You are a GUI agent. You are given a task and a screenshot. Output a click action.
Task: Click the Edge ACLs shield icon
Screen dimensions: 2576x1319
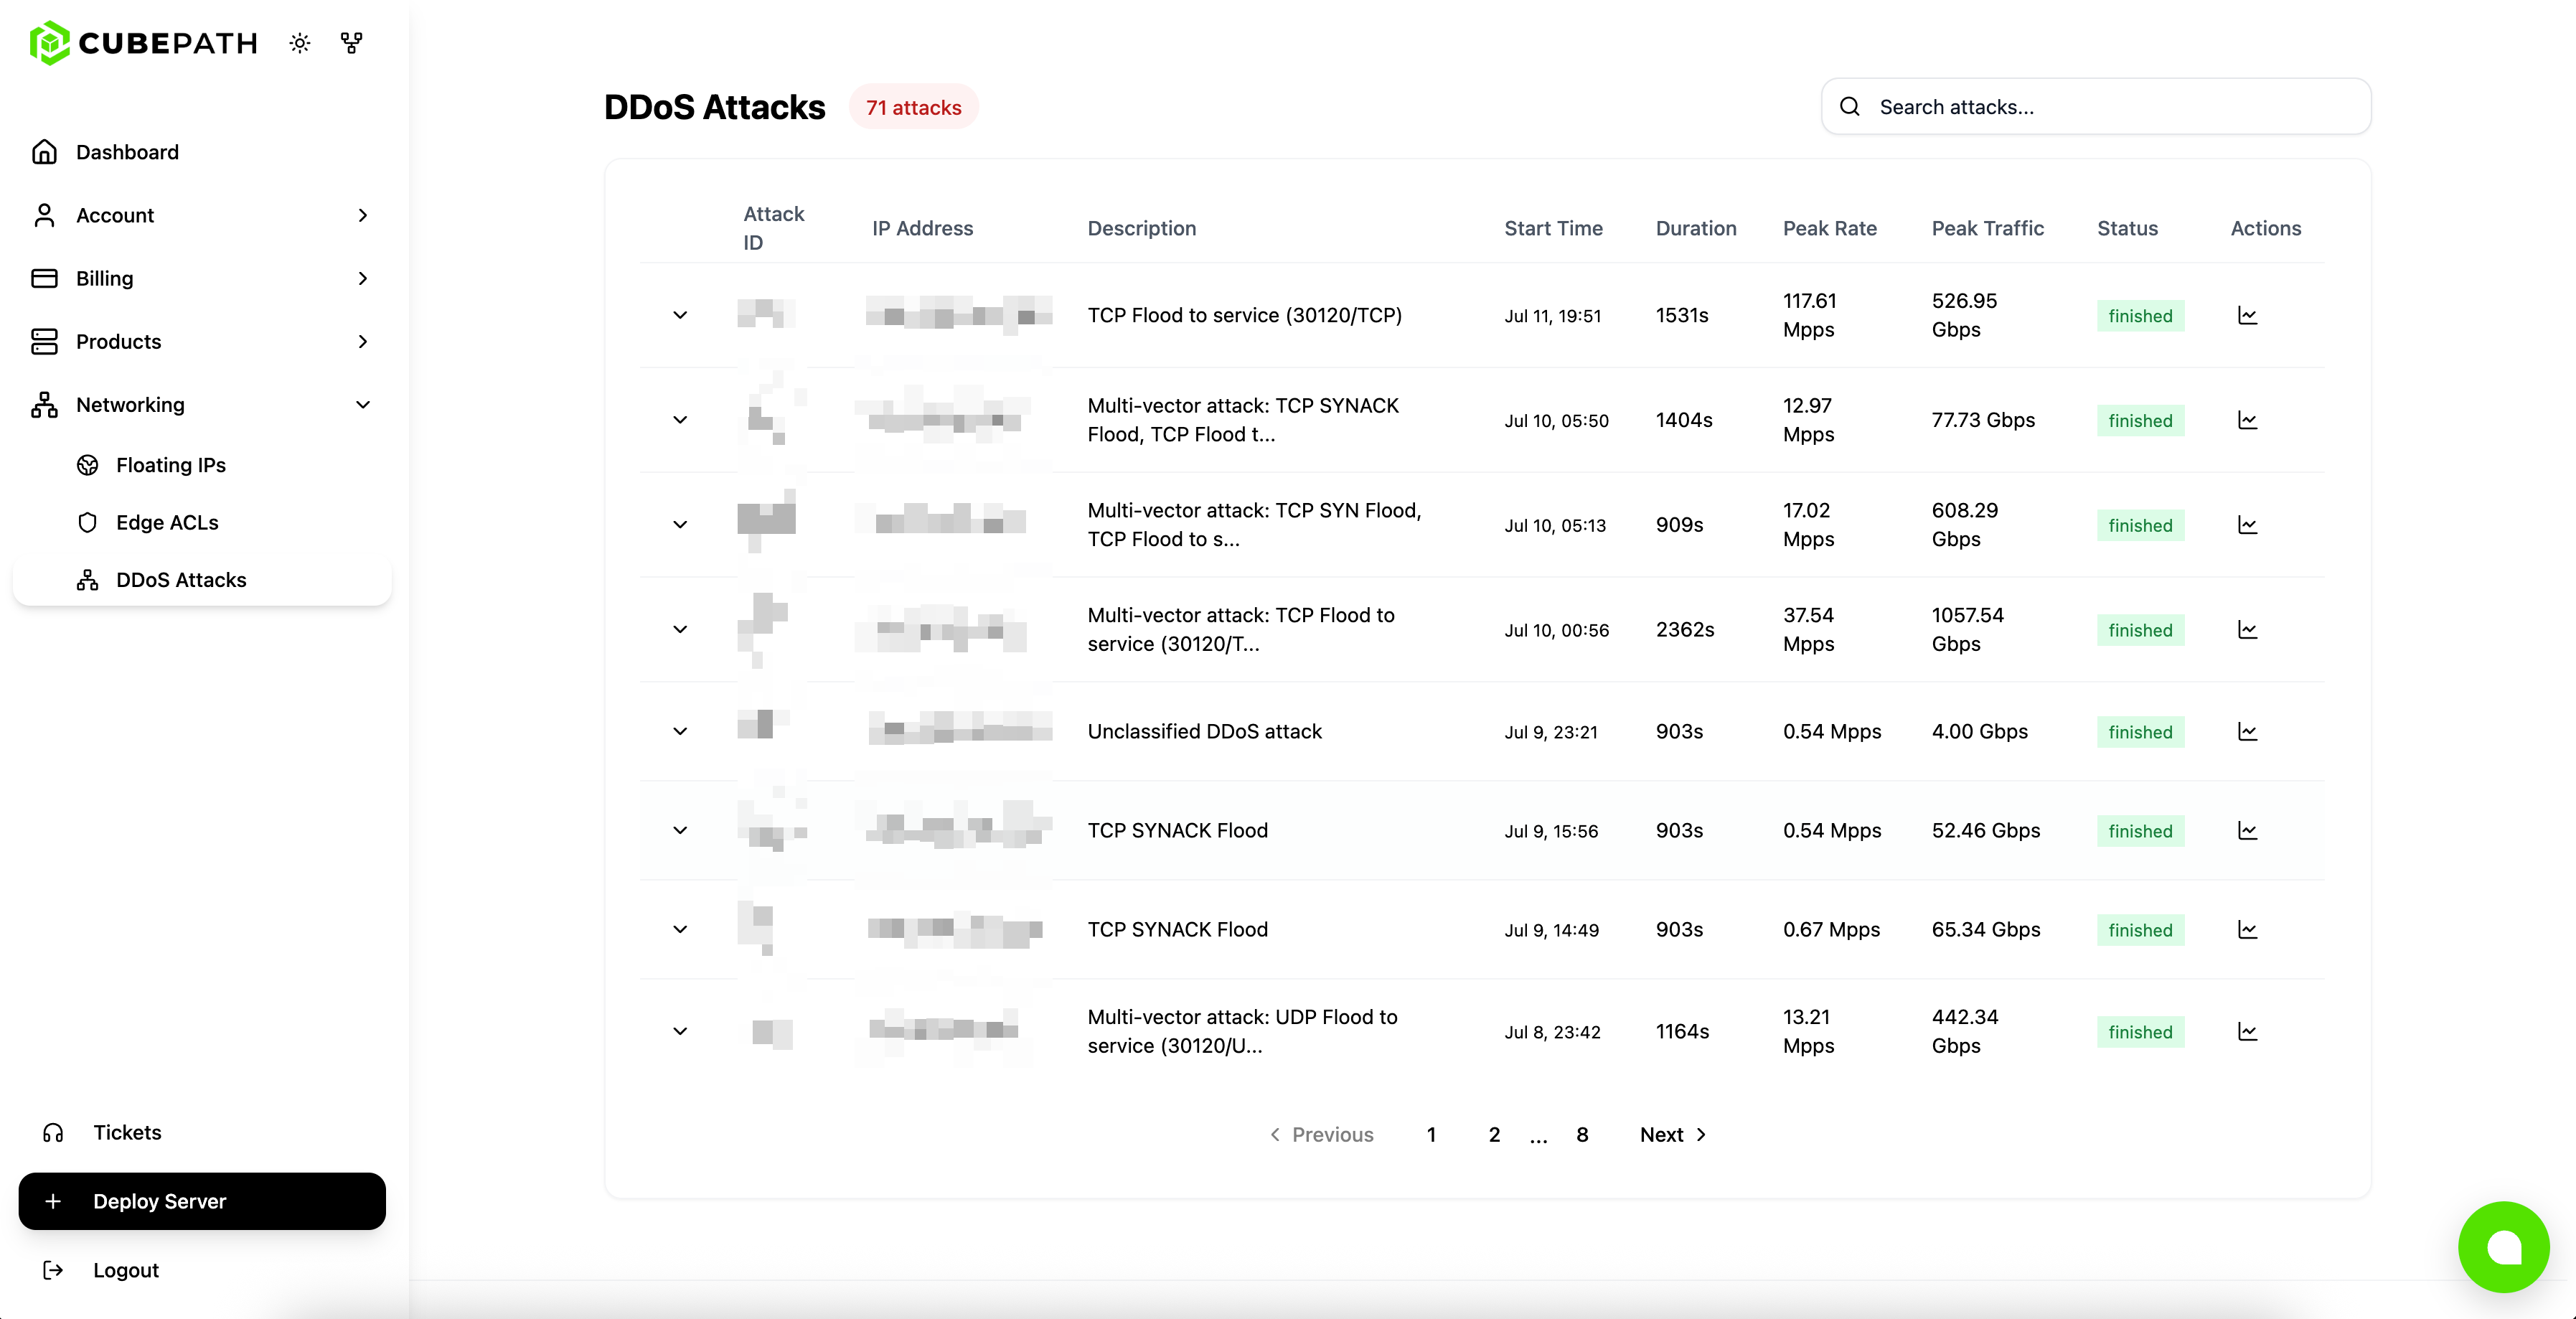[88, 522]
